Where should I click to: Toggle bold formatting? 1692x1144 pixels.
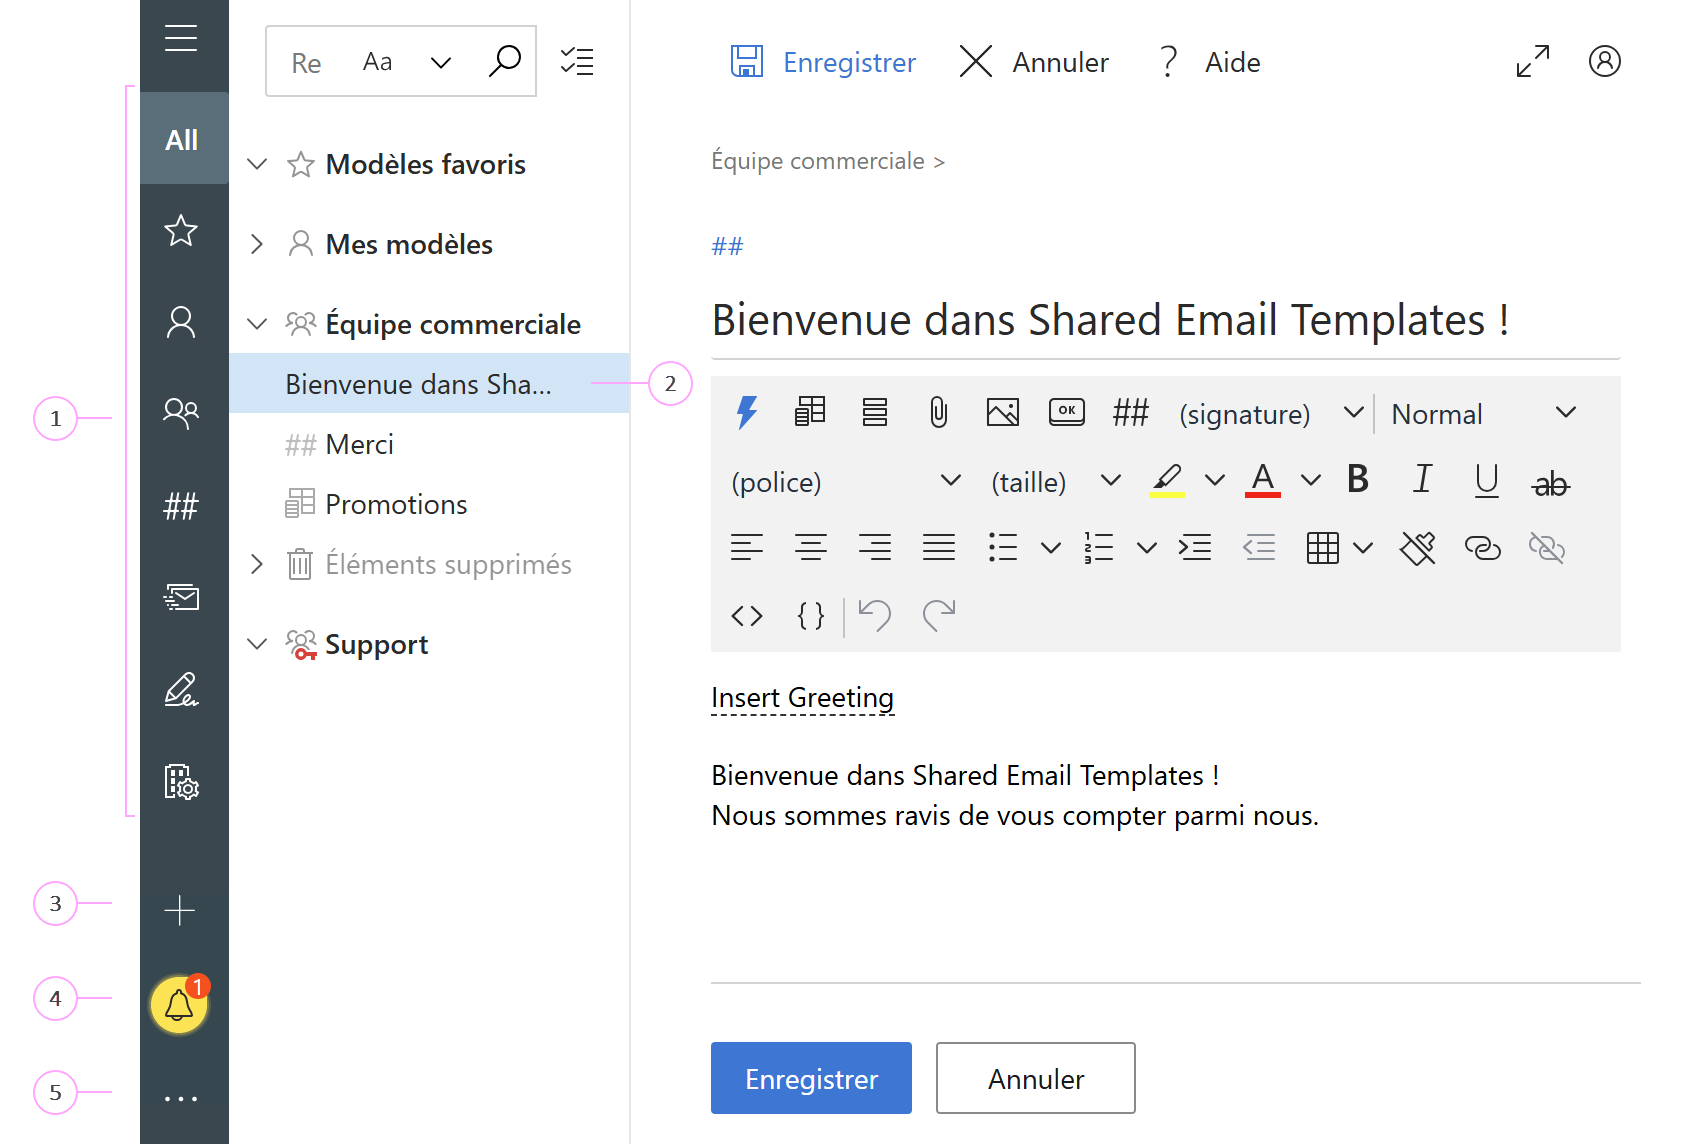1358,479
